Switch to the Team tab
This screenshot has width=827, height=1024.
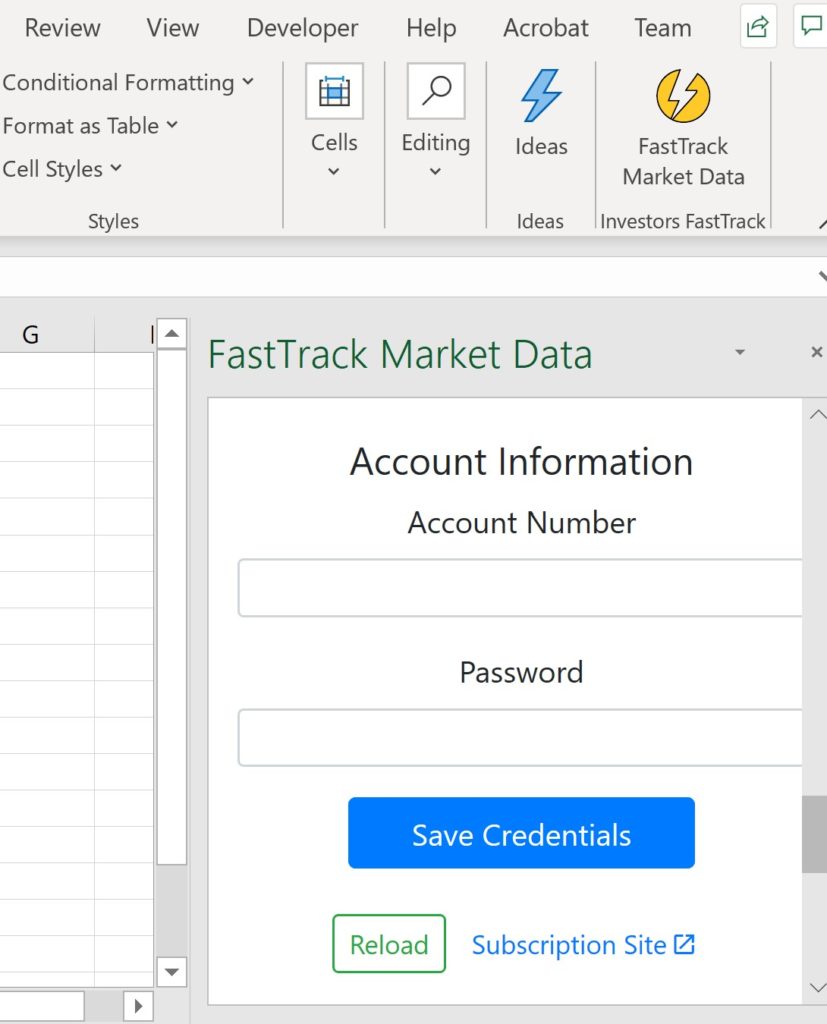click(x=662, y=28)
